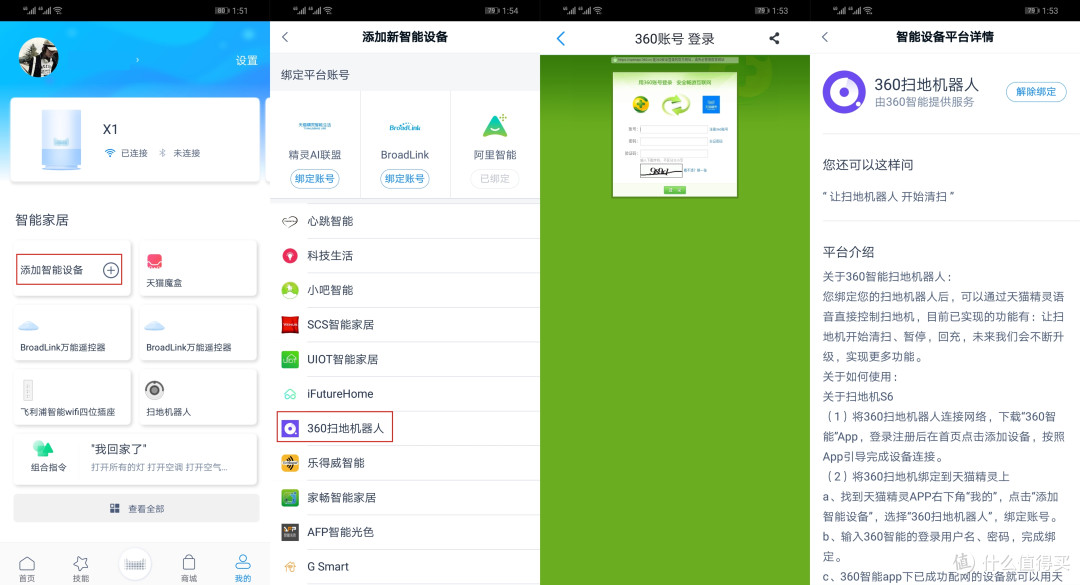Select AFP智能光色 in platform list
This screenshot has width=1080, height=585.
click(x=405, y=532)
